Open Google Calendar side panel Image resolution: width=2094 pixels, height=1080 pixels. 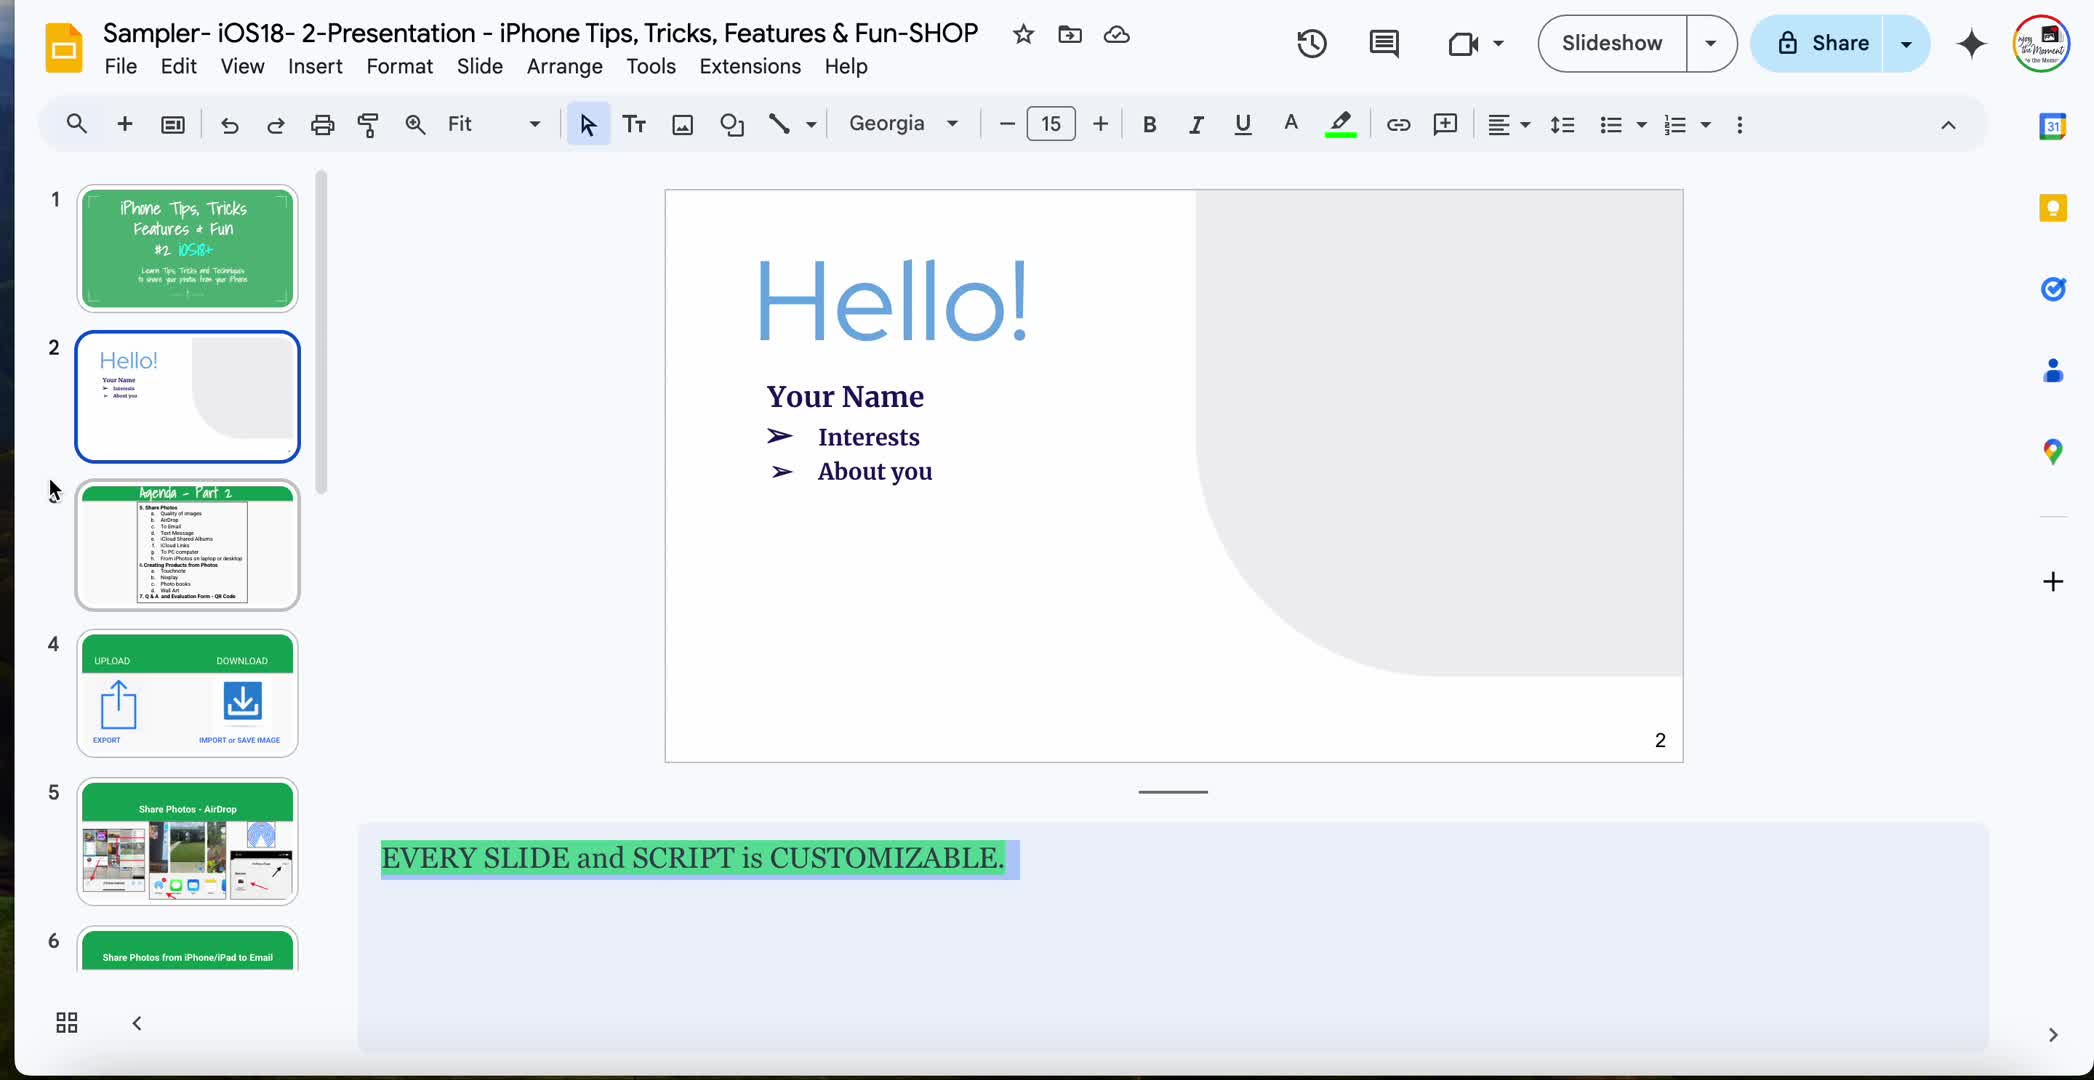point(2053,126)
